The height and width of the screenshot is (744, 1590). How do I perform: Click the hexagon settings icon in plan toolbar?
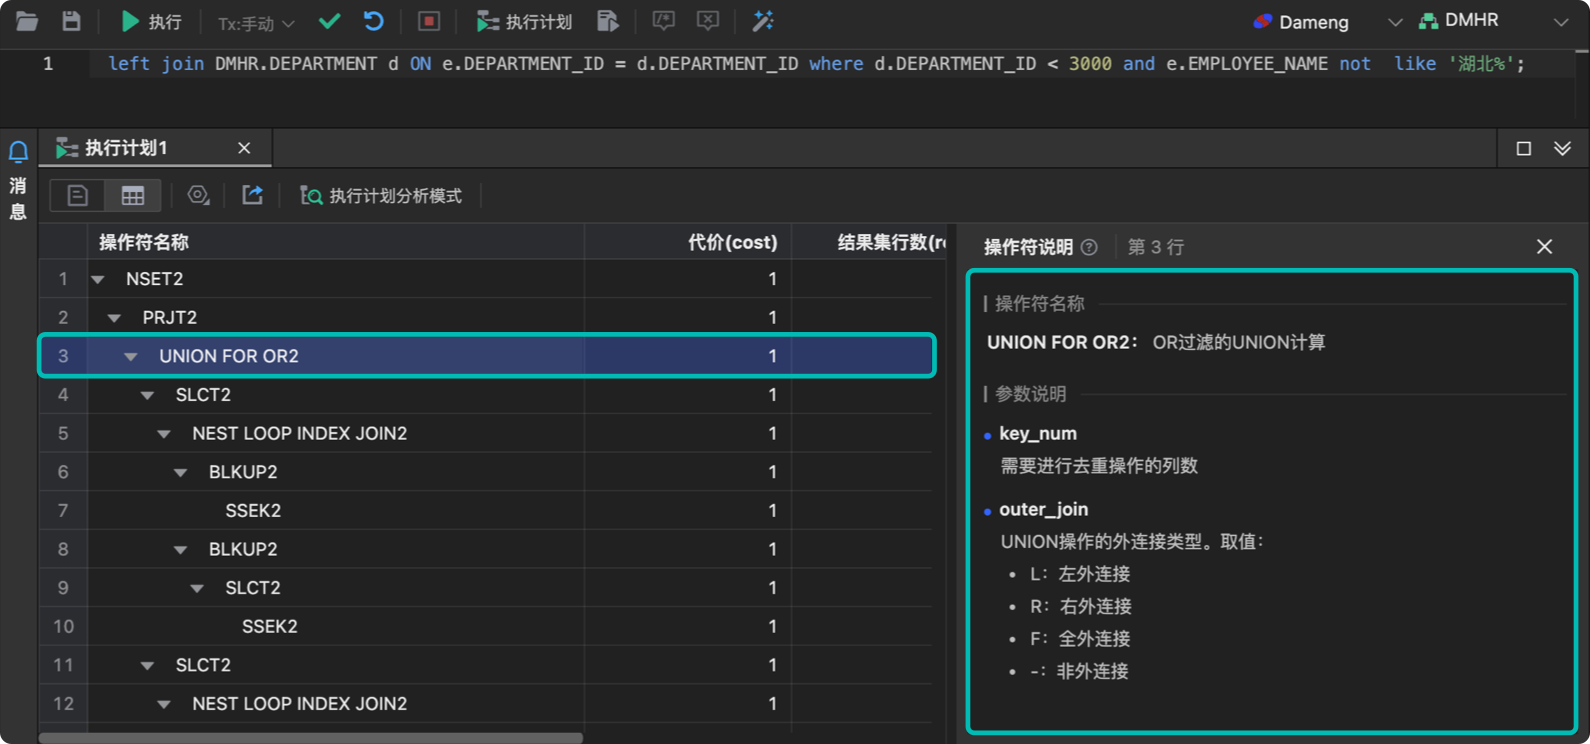198,195
